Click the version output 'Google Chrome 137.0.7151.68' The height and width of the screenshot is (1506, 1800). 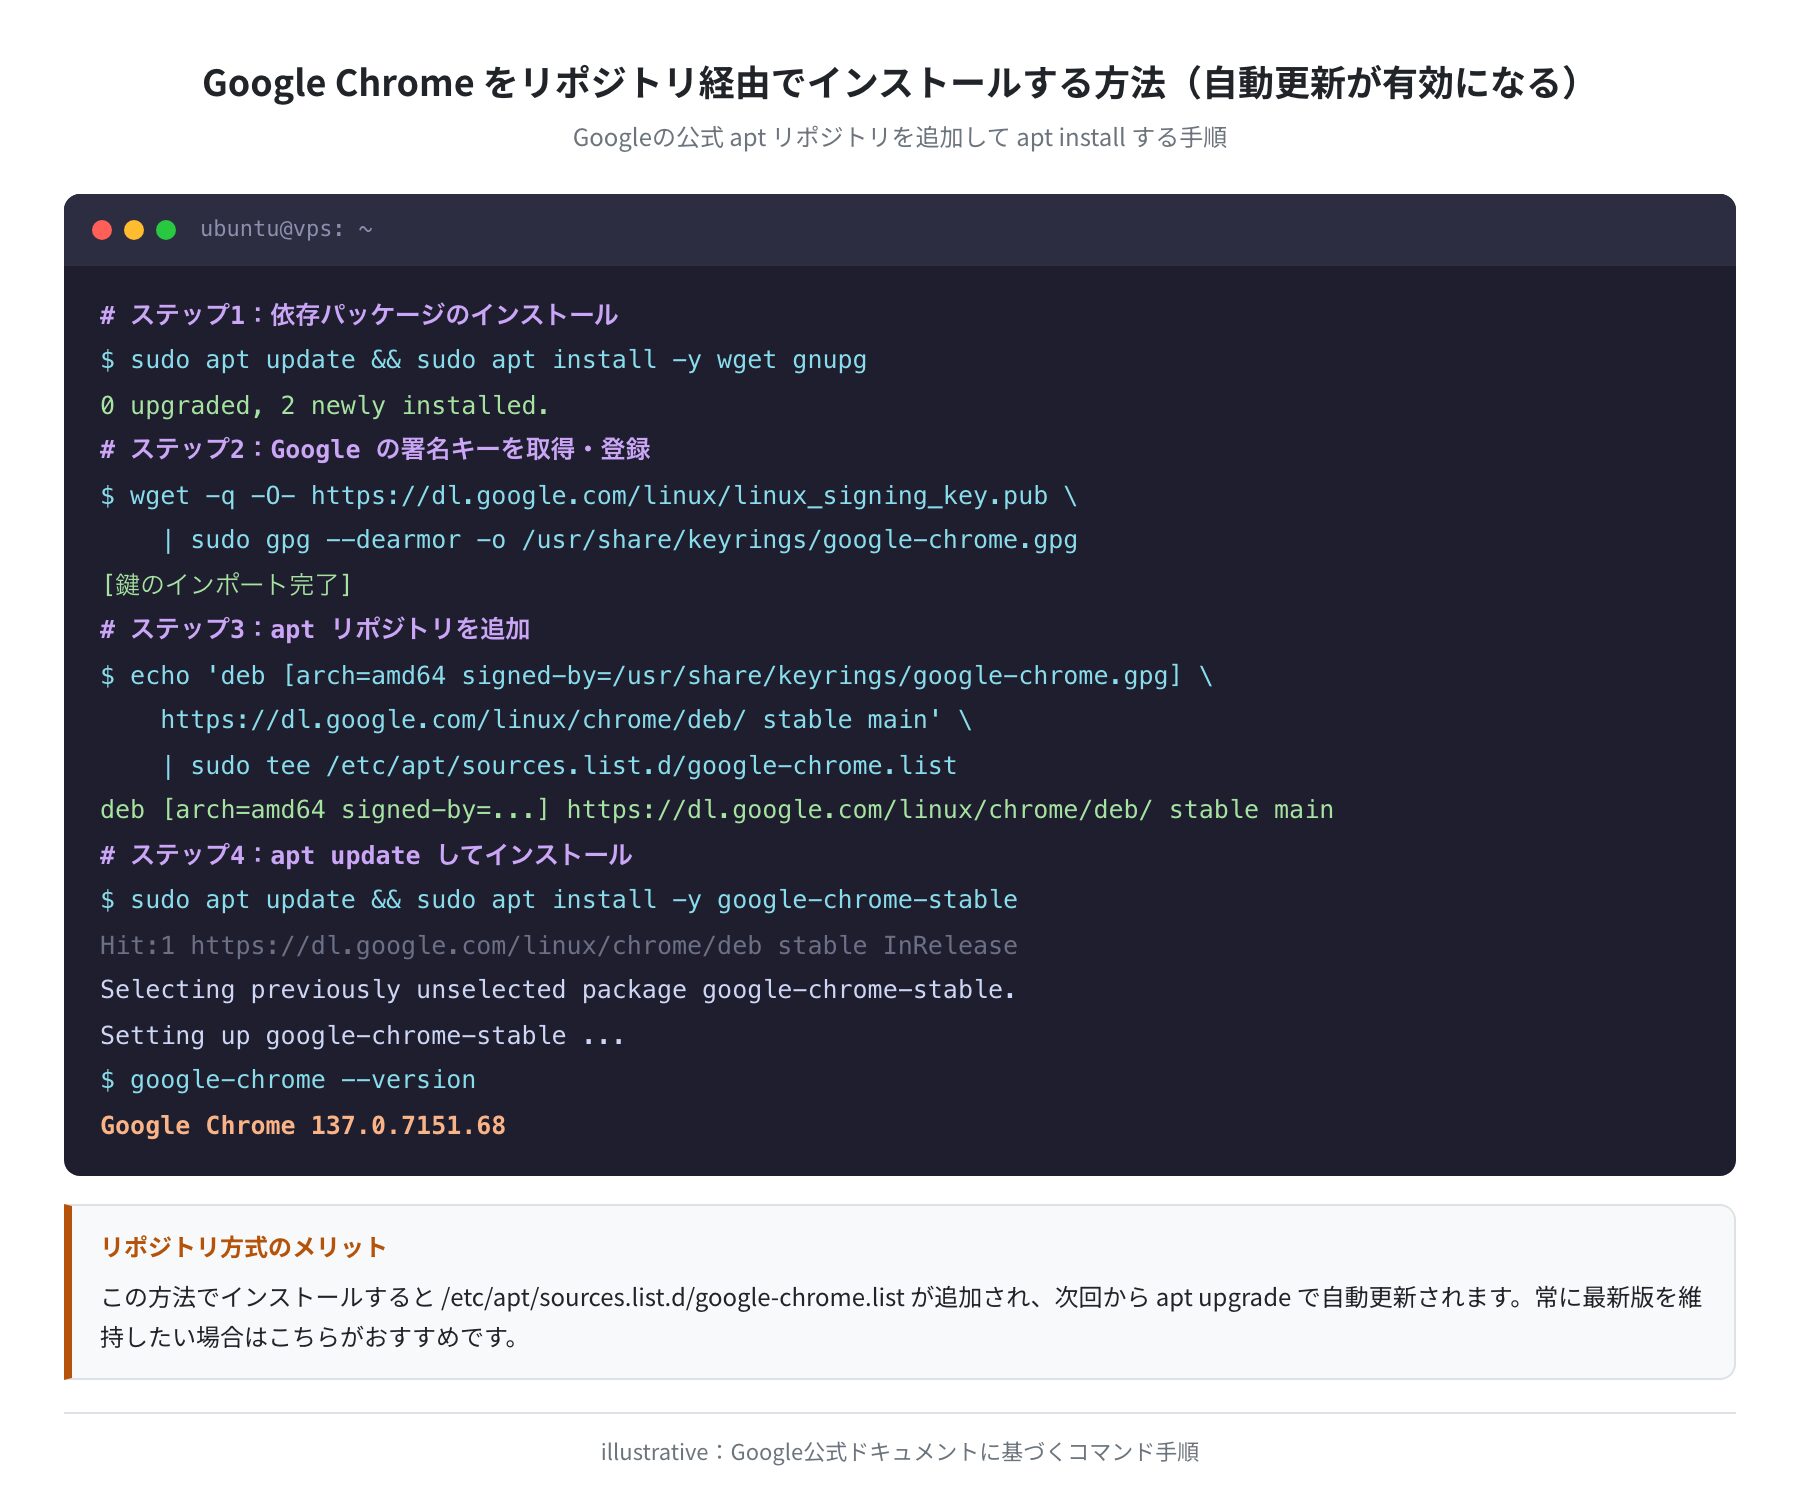[x=303, y=1125]
